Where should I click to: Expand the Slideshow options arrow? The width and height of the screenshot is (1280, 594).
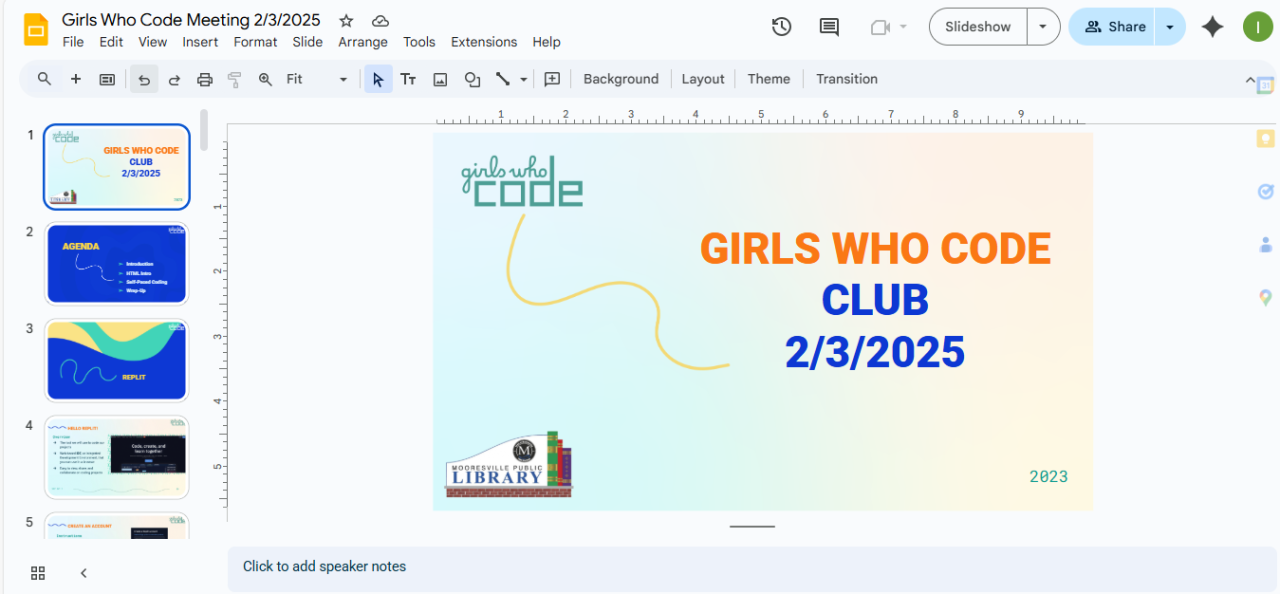[x=1043, y=27]
